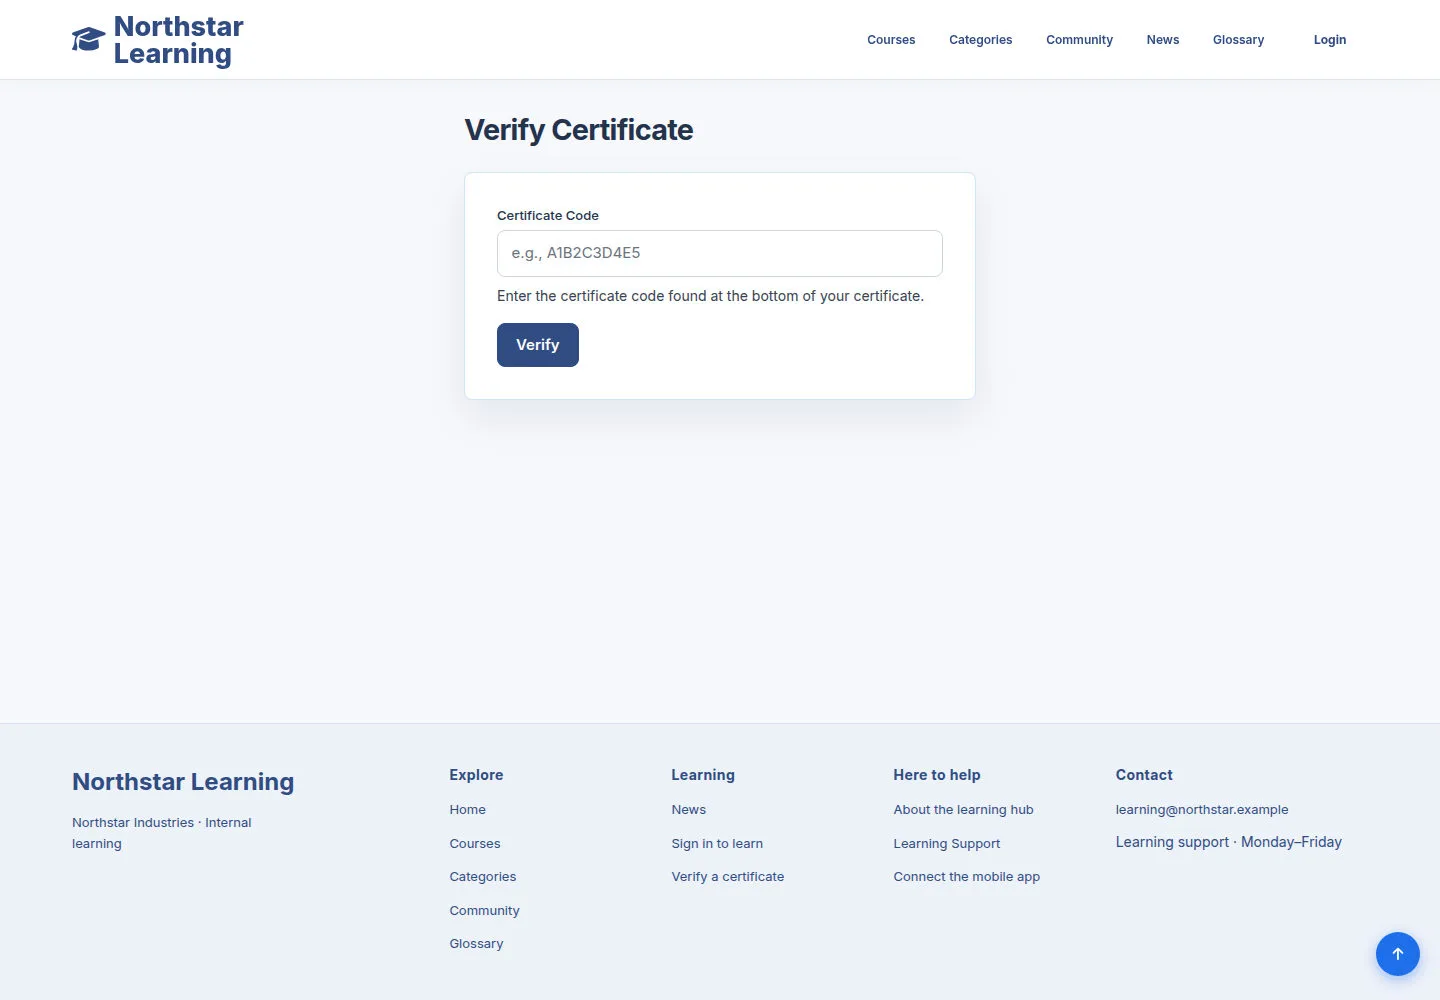The image size is (1440, 1000).
Task: Click the scroll-to-top arrow button
Action: [1398, 954]
